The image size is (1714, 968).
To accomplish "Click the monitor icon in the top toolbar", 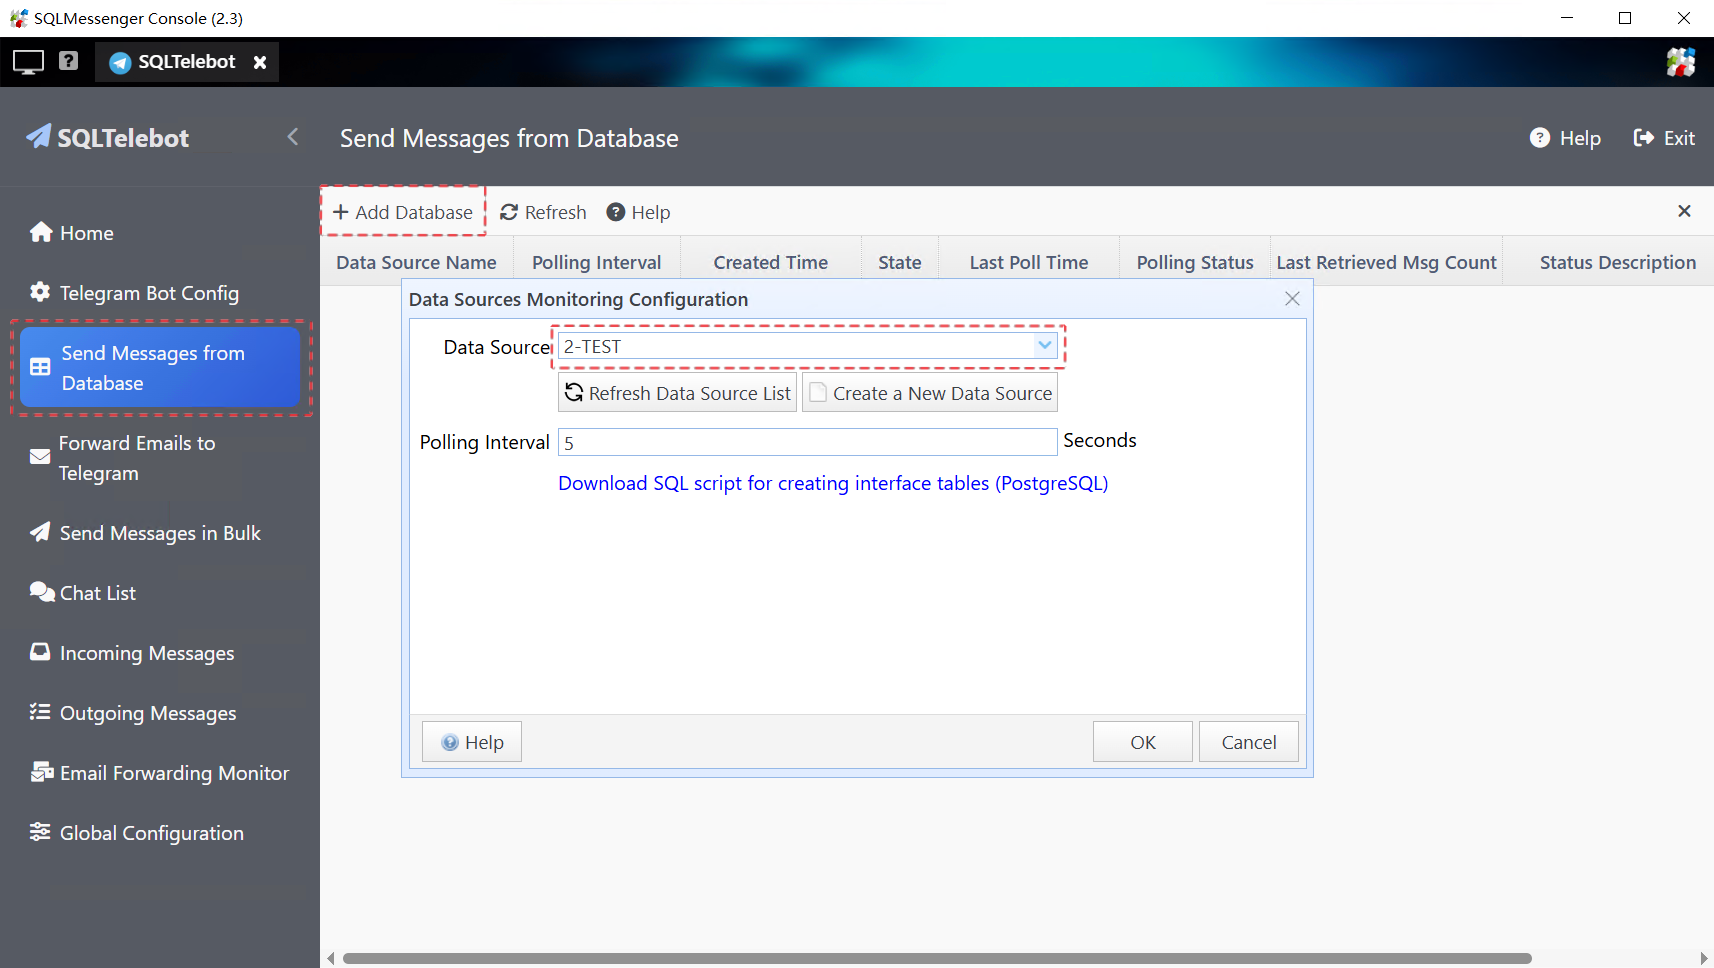I will 27,61.
